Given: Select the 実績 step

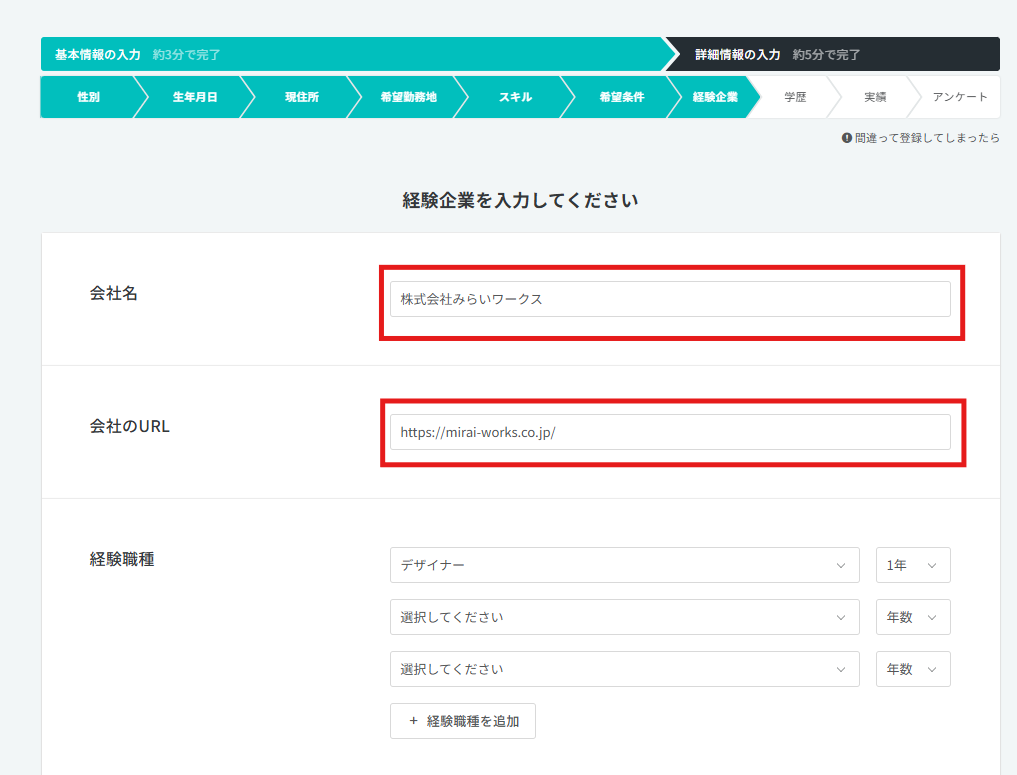Looking at the screenshot, I should (875, 97).
